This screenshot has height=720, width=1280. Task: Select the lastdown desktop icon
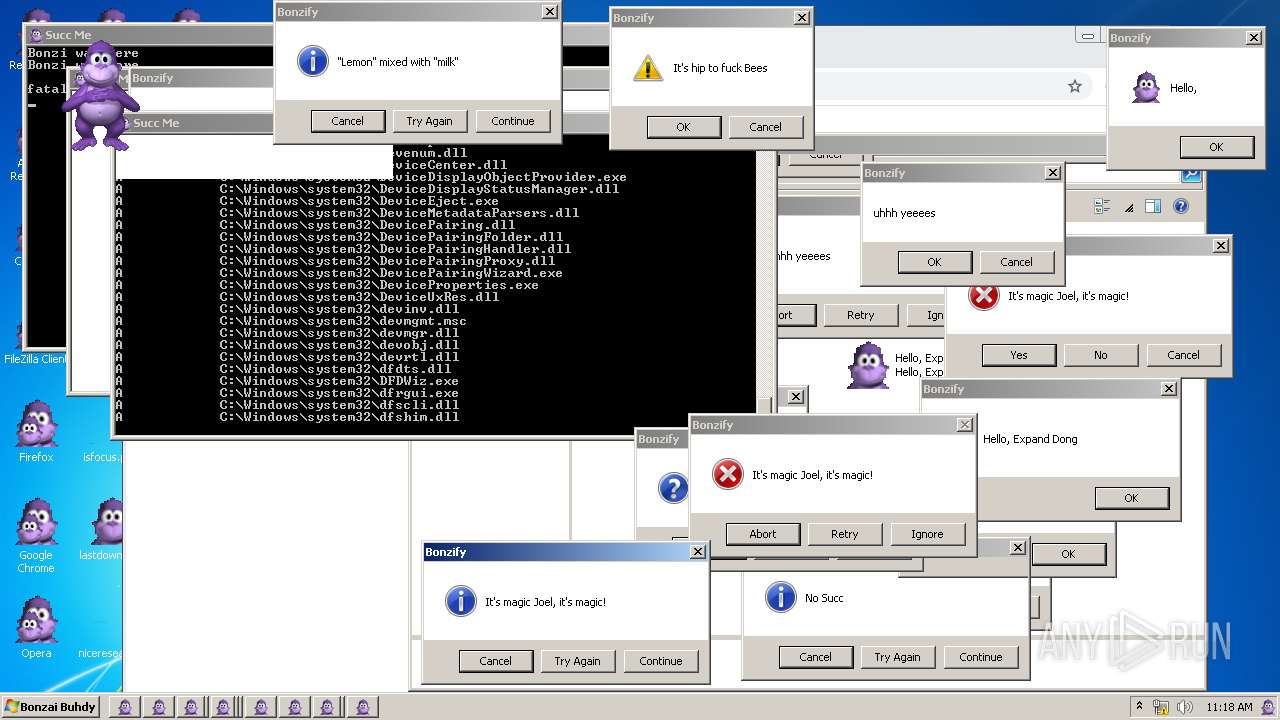(100, 530)
